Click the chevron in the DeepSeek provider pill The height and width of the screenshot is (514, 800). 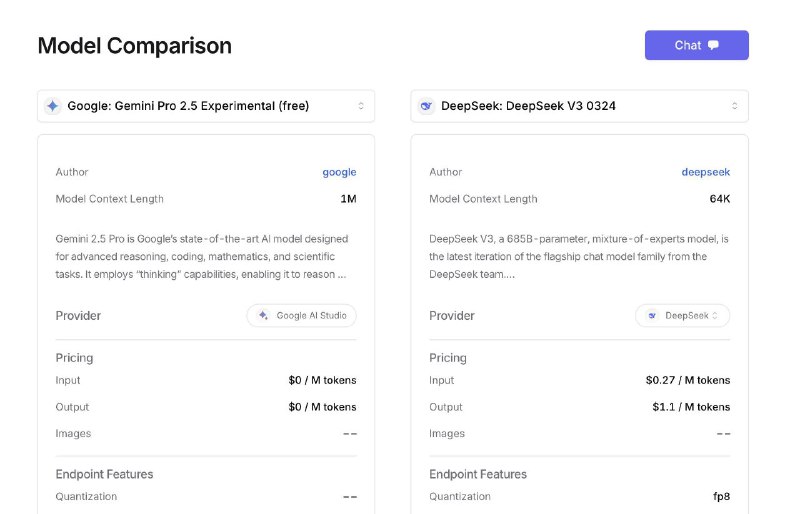coord(715,315)
